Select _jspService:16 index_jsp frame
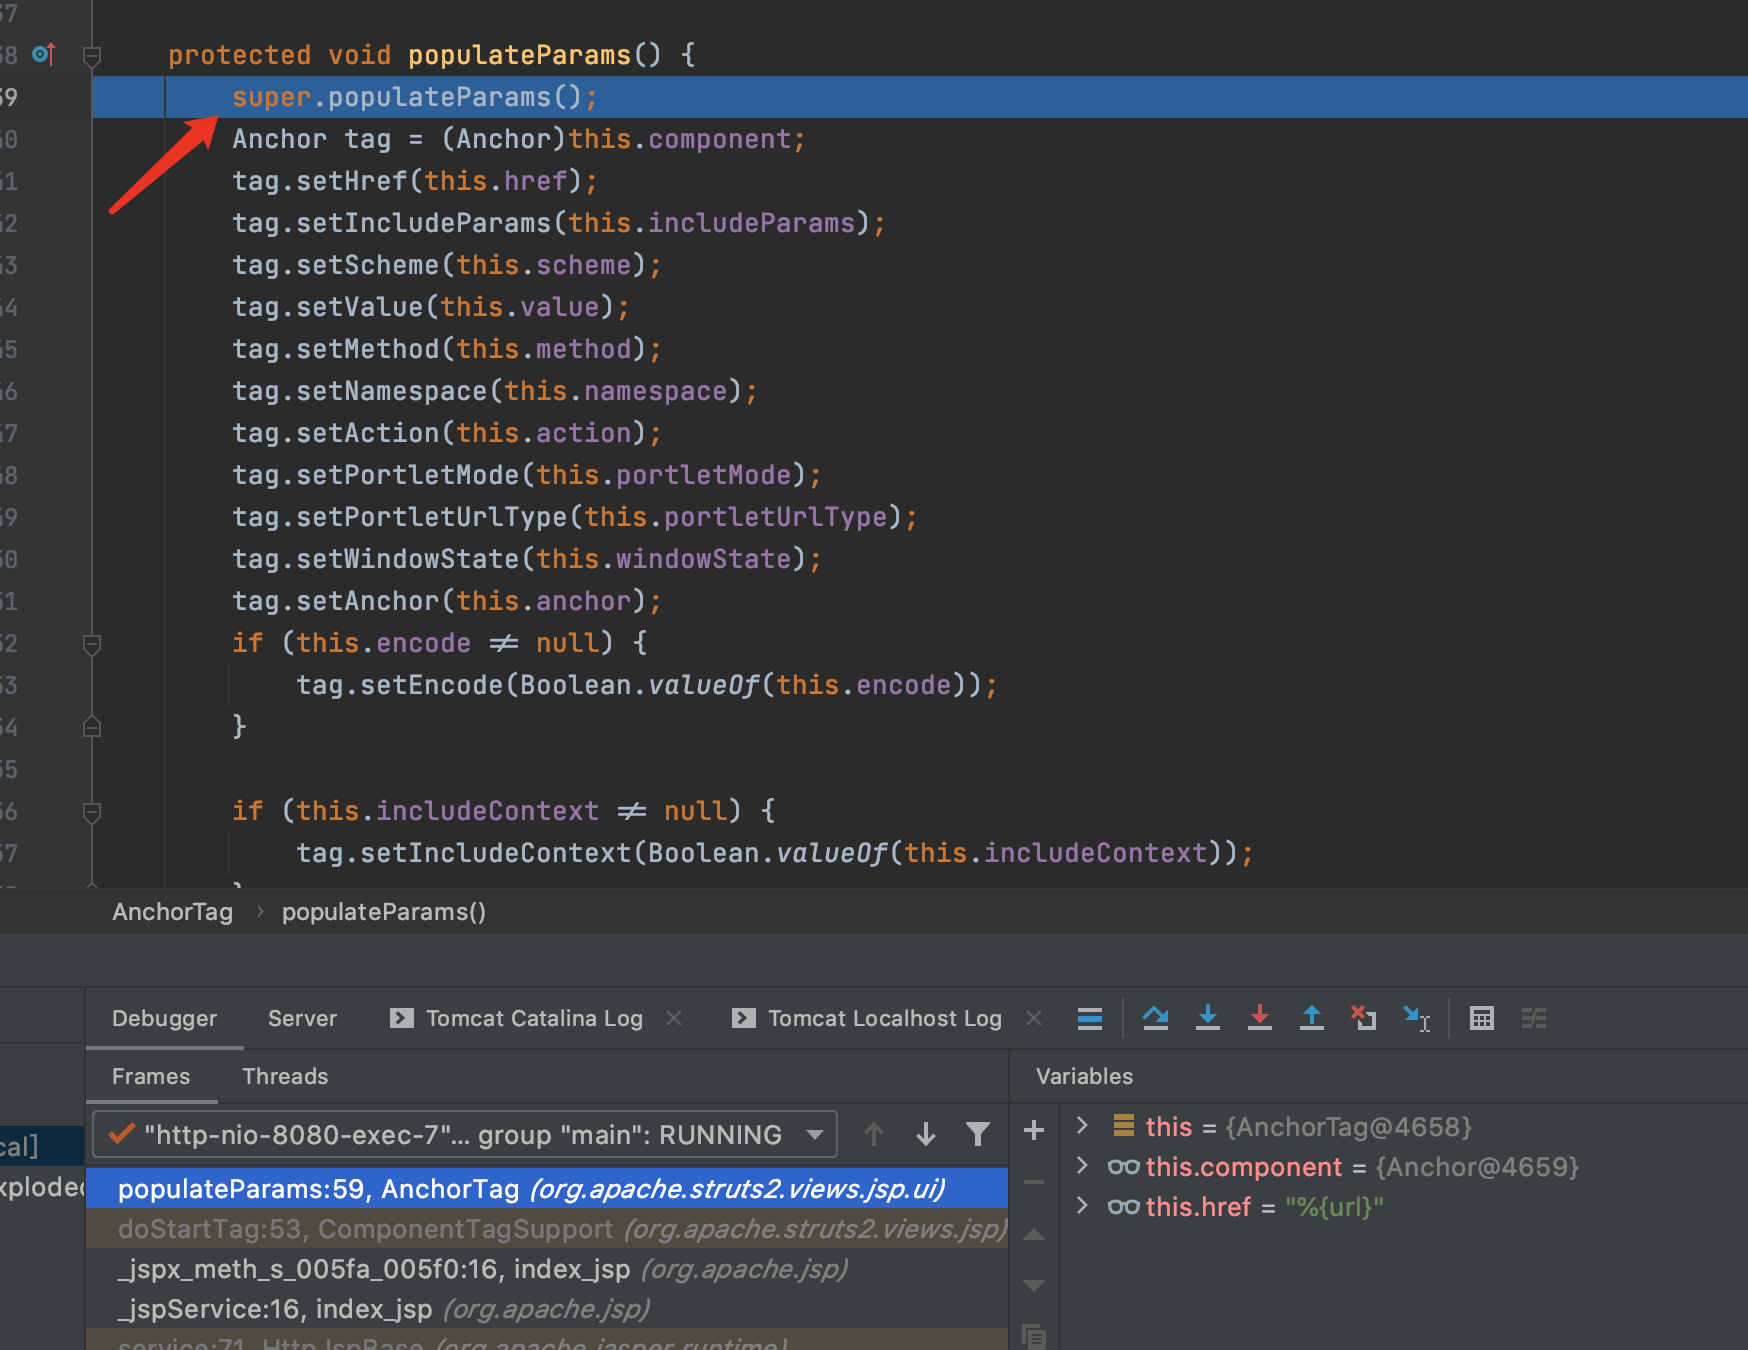Viewport: 1748px width, 1350px height. pyautogui.click(x=547, y=1309)
